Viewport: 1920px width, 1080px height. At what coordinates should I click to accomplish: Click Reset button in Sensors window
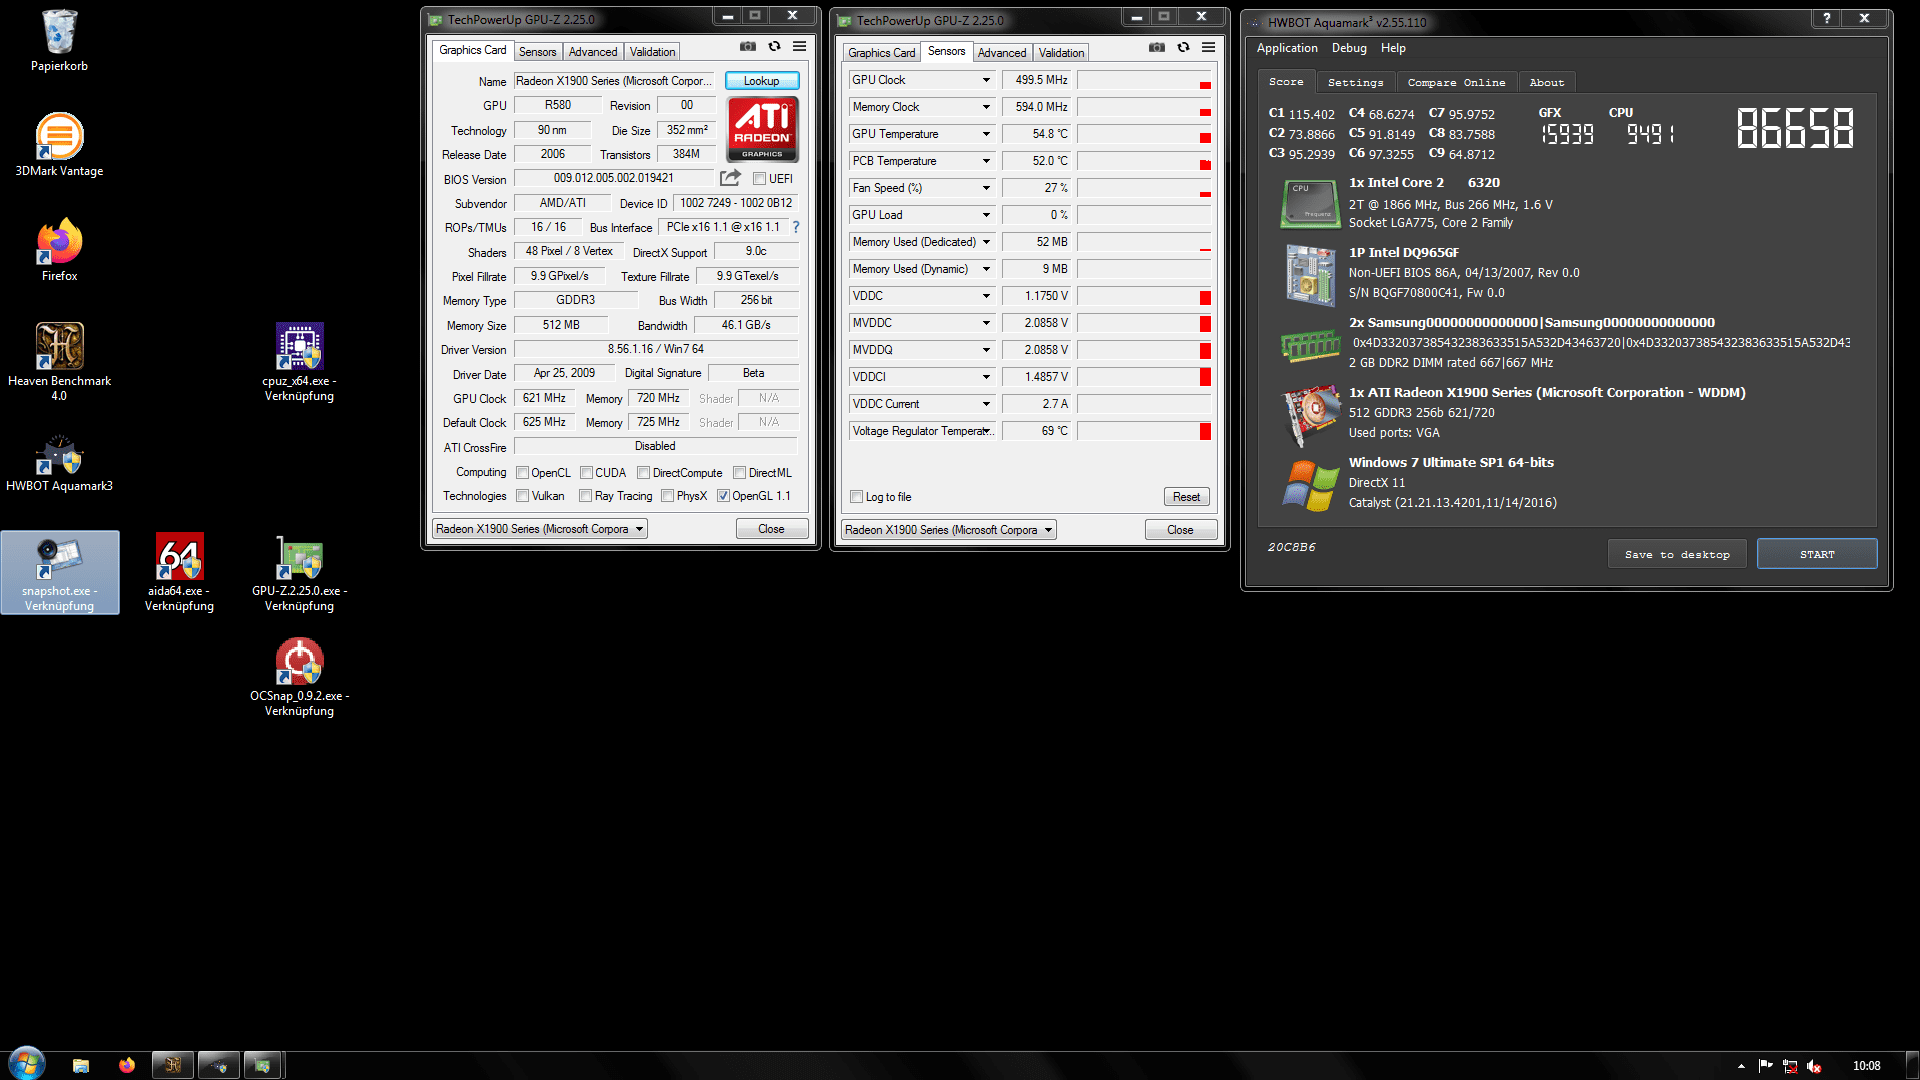1186,497
